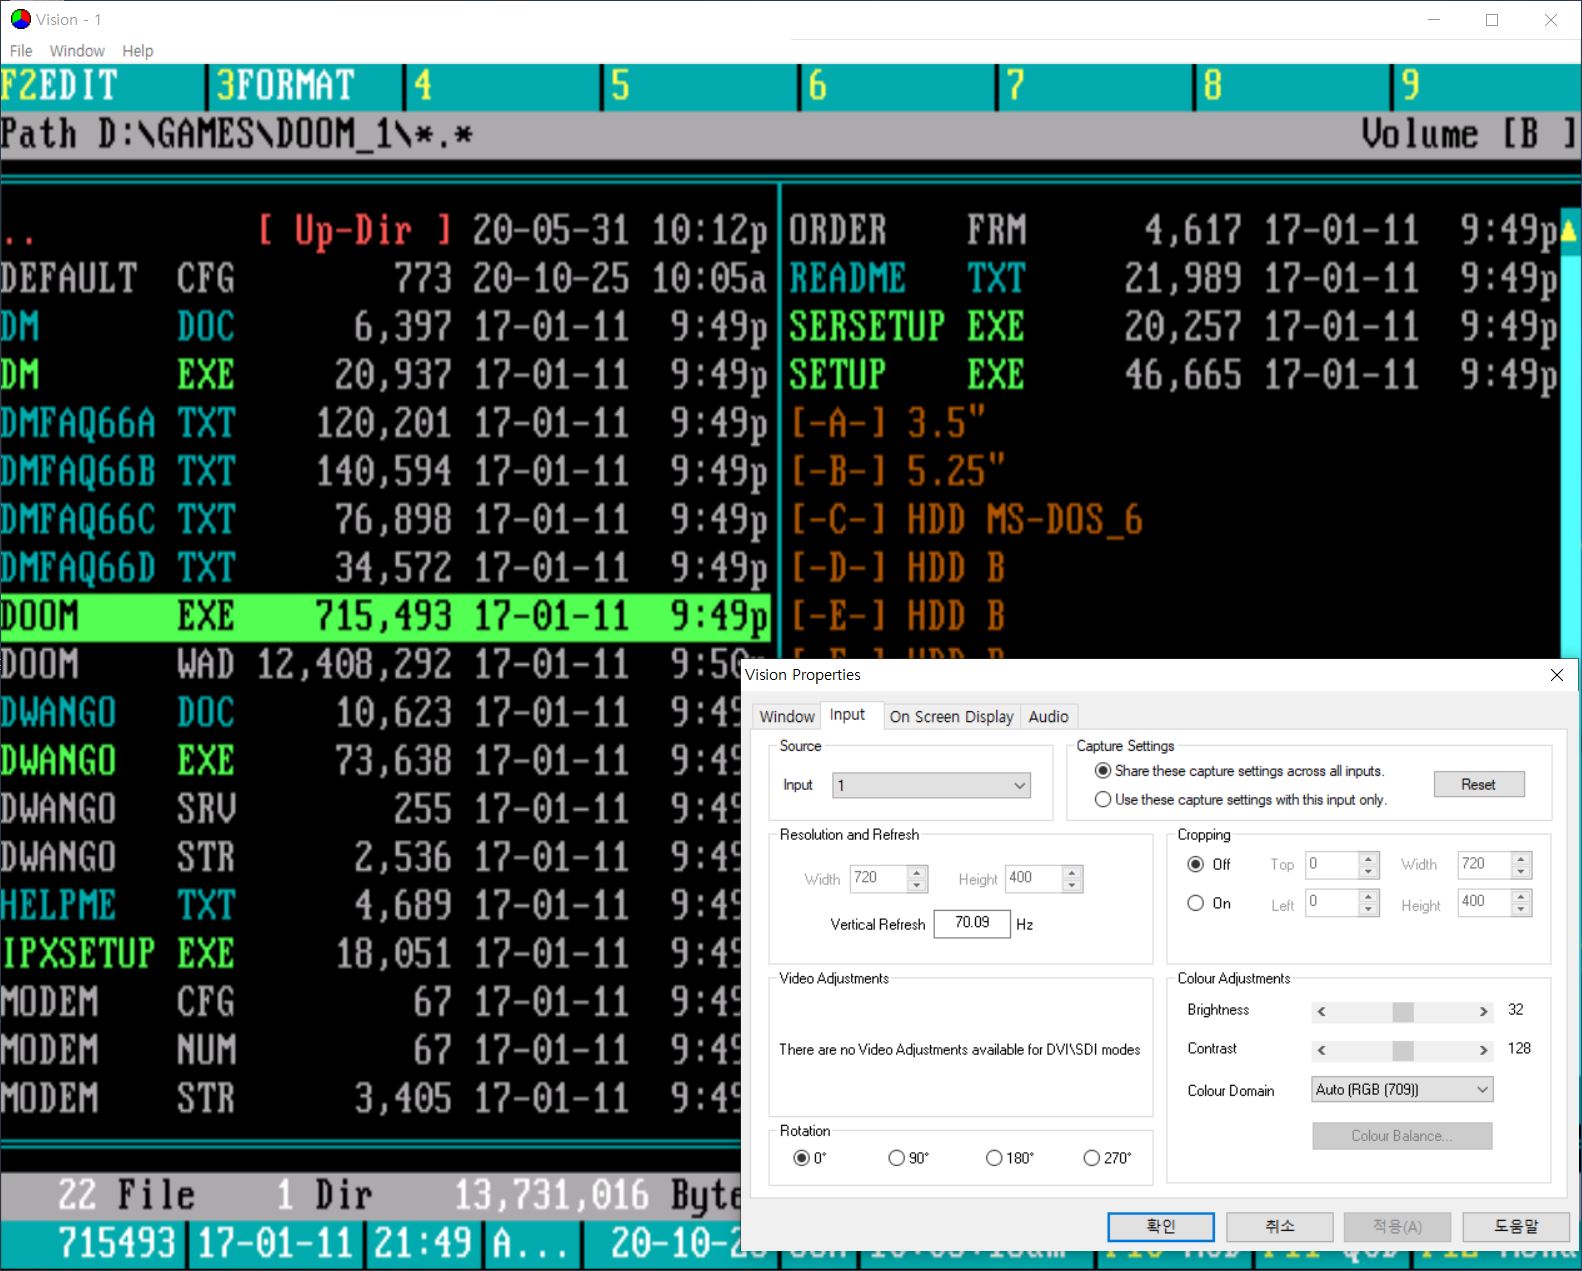Click the F2EDIT function key label
The height and width of the screenshot is (1271, 1582).
[x=59, y=86]
